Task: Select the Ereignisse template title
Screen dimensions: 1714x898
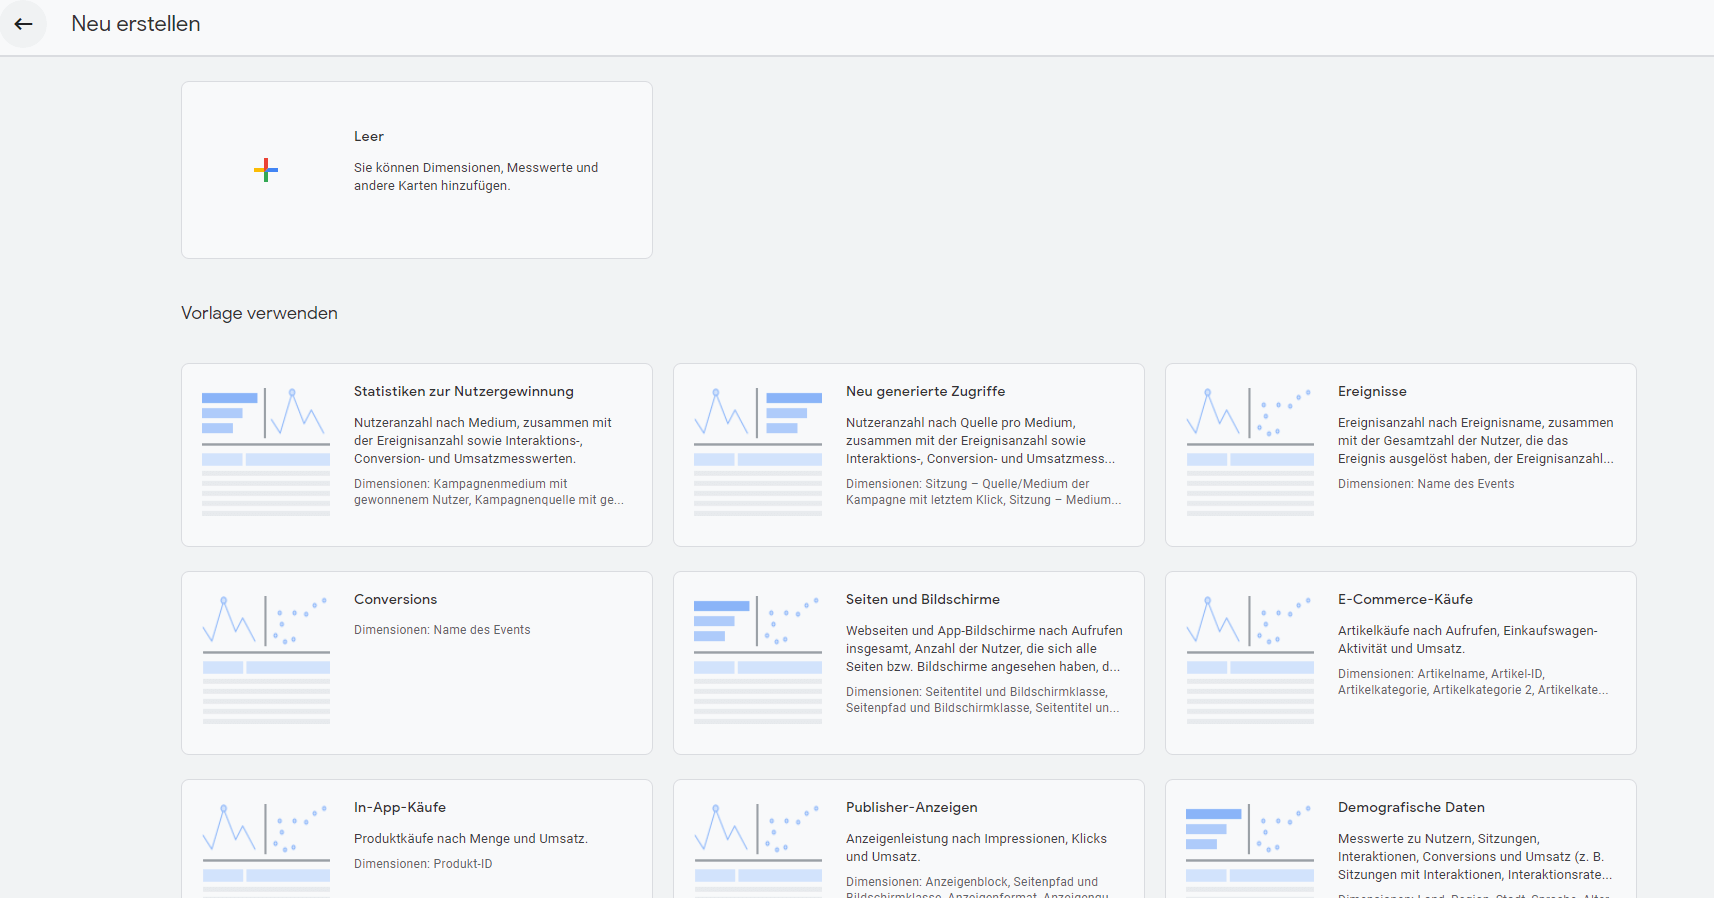Action: pos(1372,392)
